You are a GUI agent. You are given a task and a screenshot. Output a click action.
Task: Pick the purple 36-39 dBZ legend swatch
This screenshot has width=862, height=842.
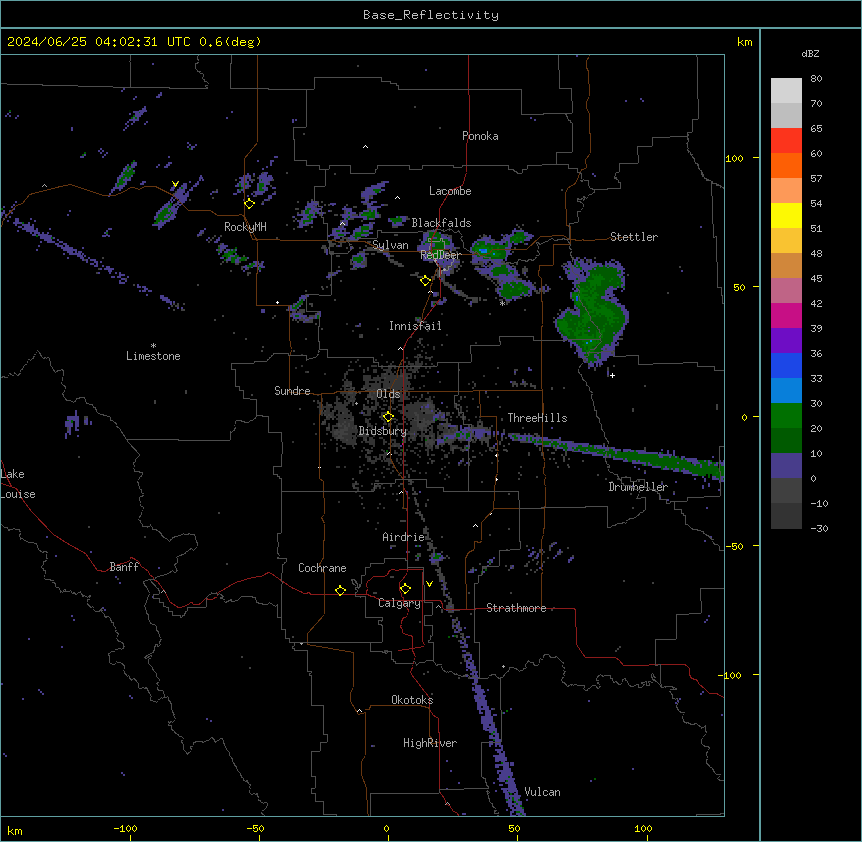(786, 341)
